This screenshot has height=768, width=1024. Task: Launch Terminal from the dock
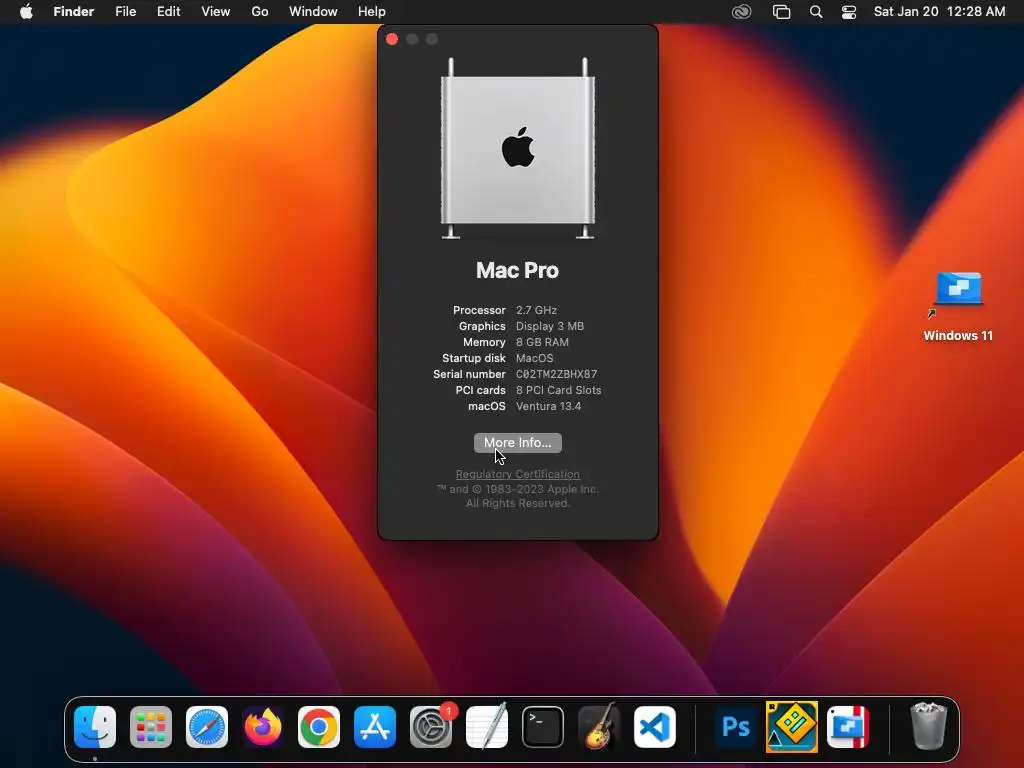[543, 727]
